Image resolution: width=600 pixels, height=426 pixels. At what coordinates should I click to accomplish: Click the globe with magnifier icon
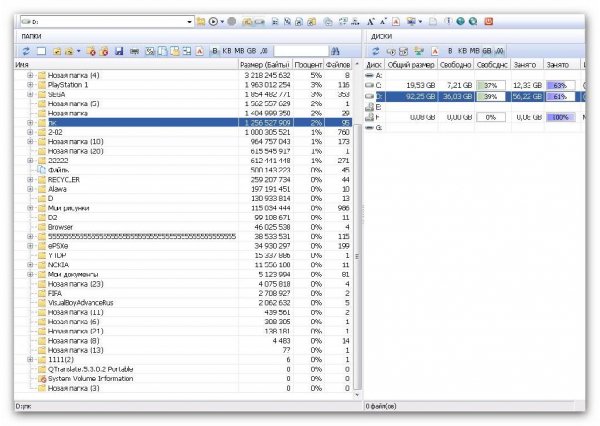pyautogui.click(x=473, y=22)
